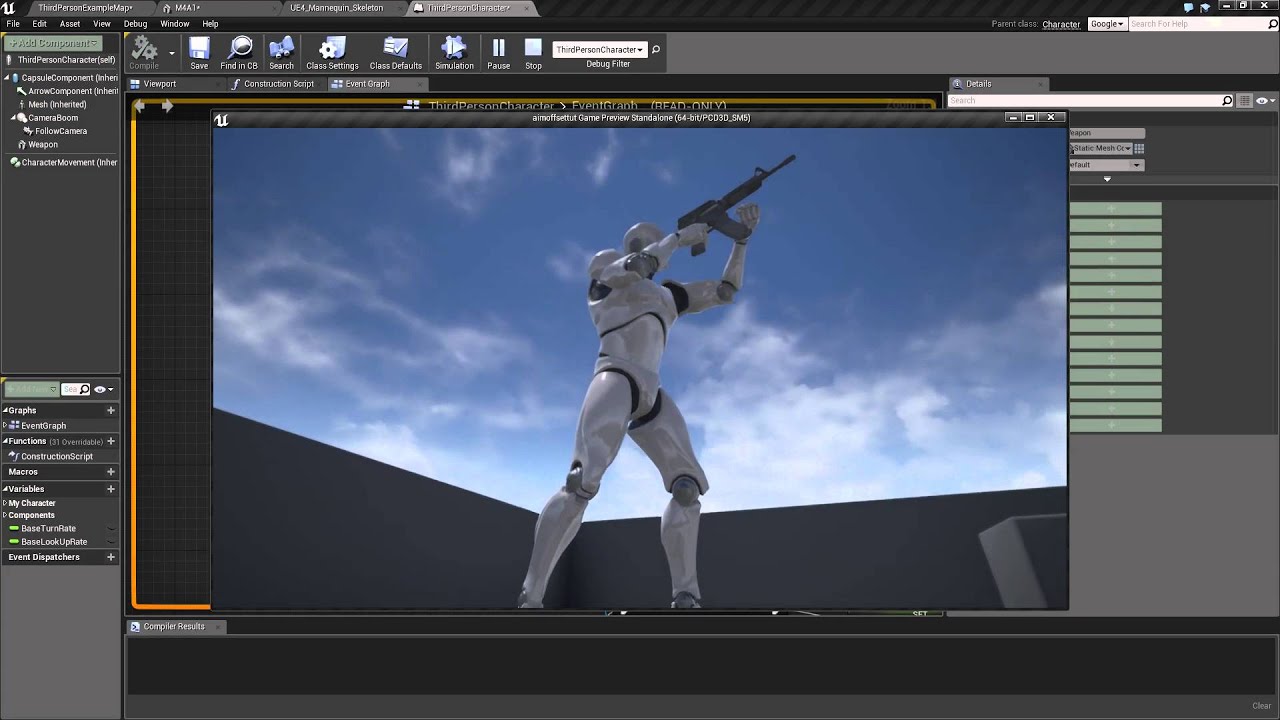Open the feedback chat bubble icon

click(1188, 8)
